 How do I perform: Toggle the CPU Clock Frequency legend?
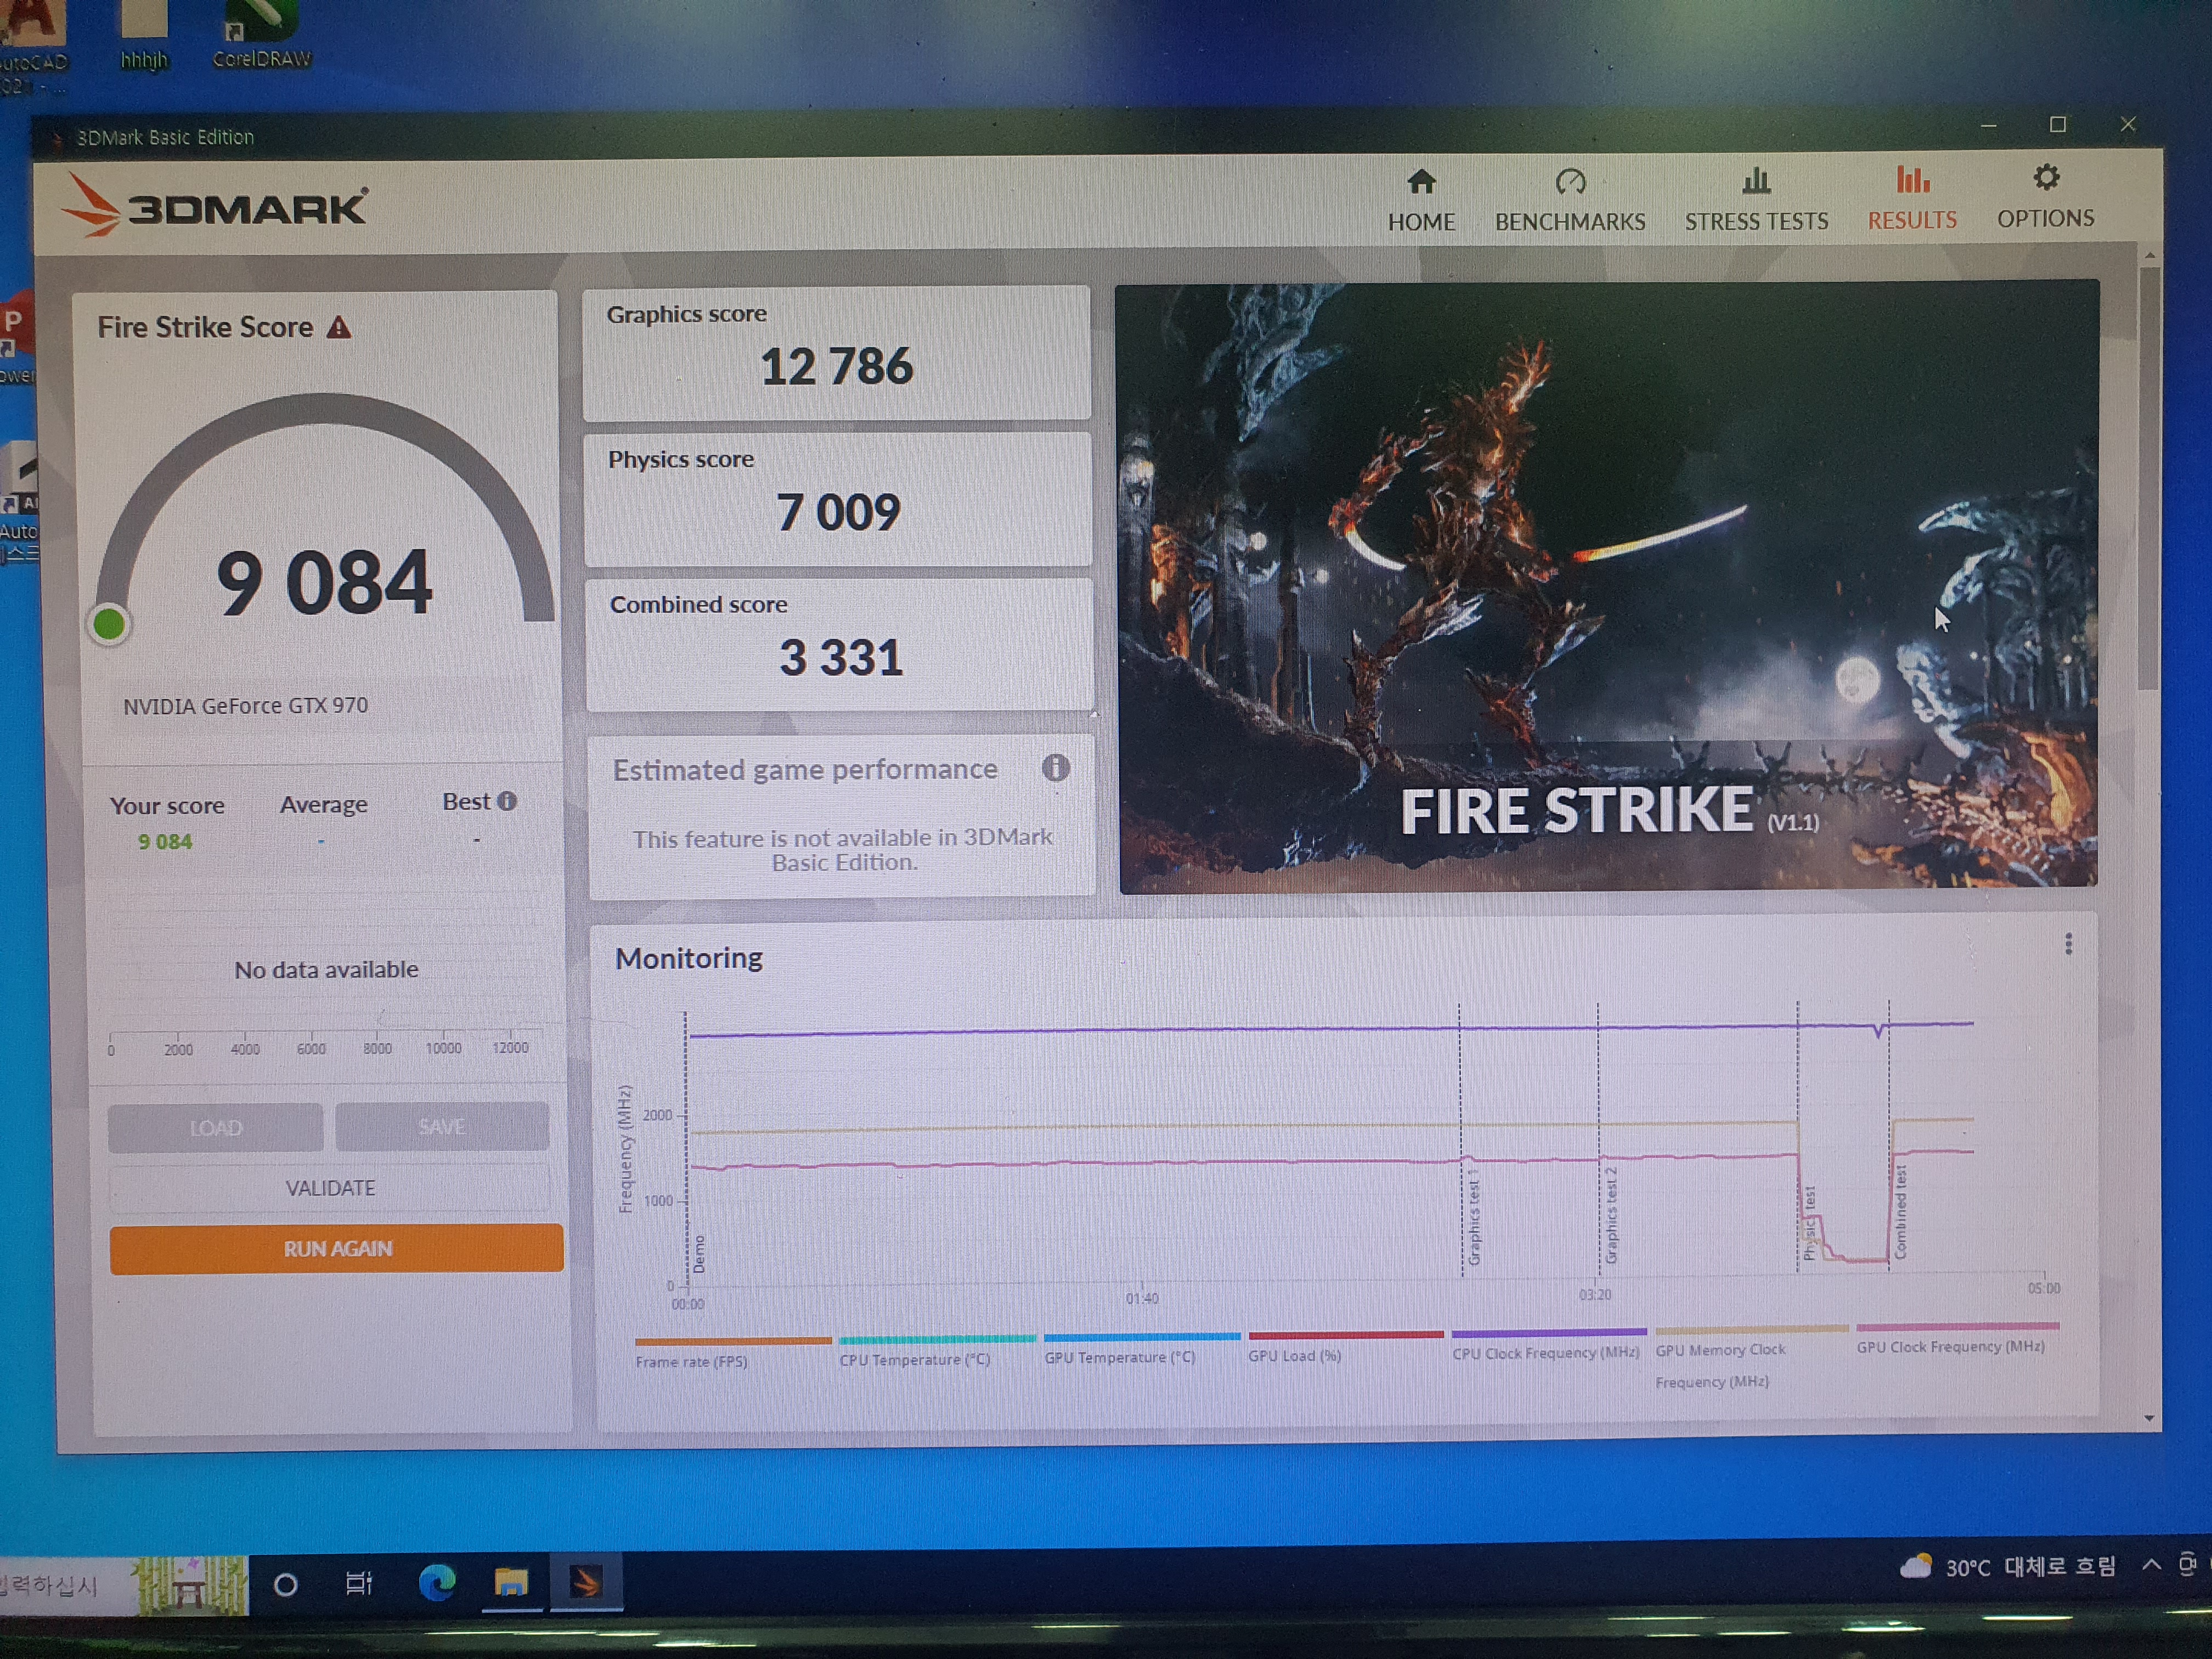1548,1344
